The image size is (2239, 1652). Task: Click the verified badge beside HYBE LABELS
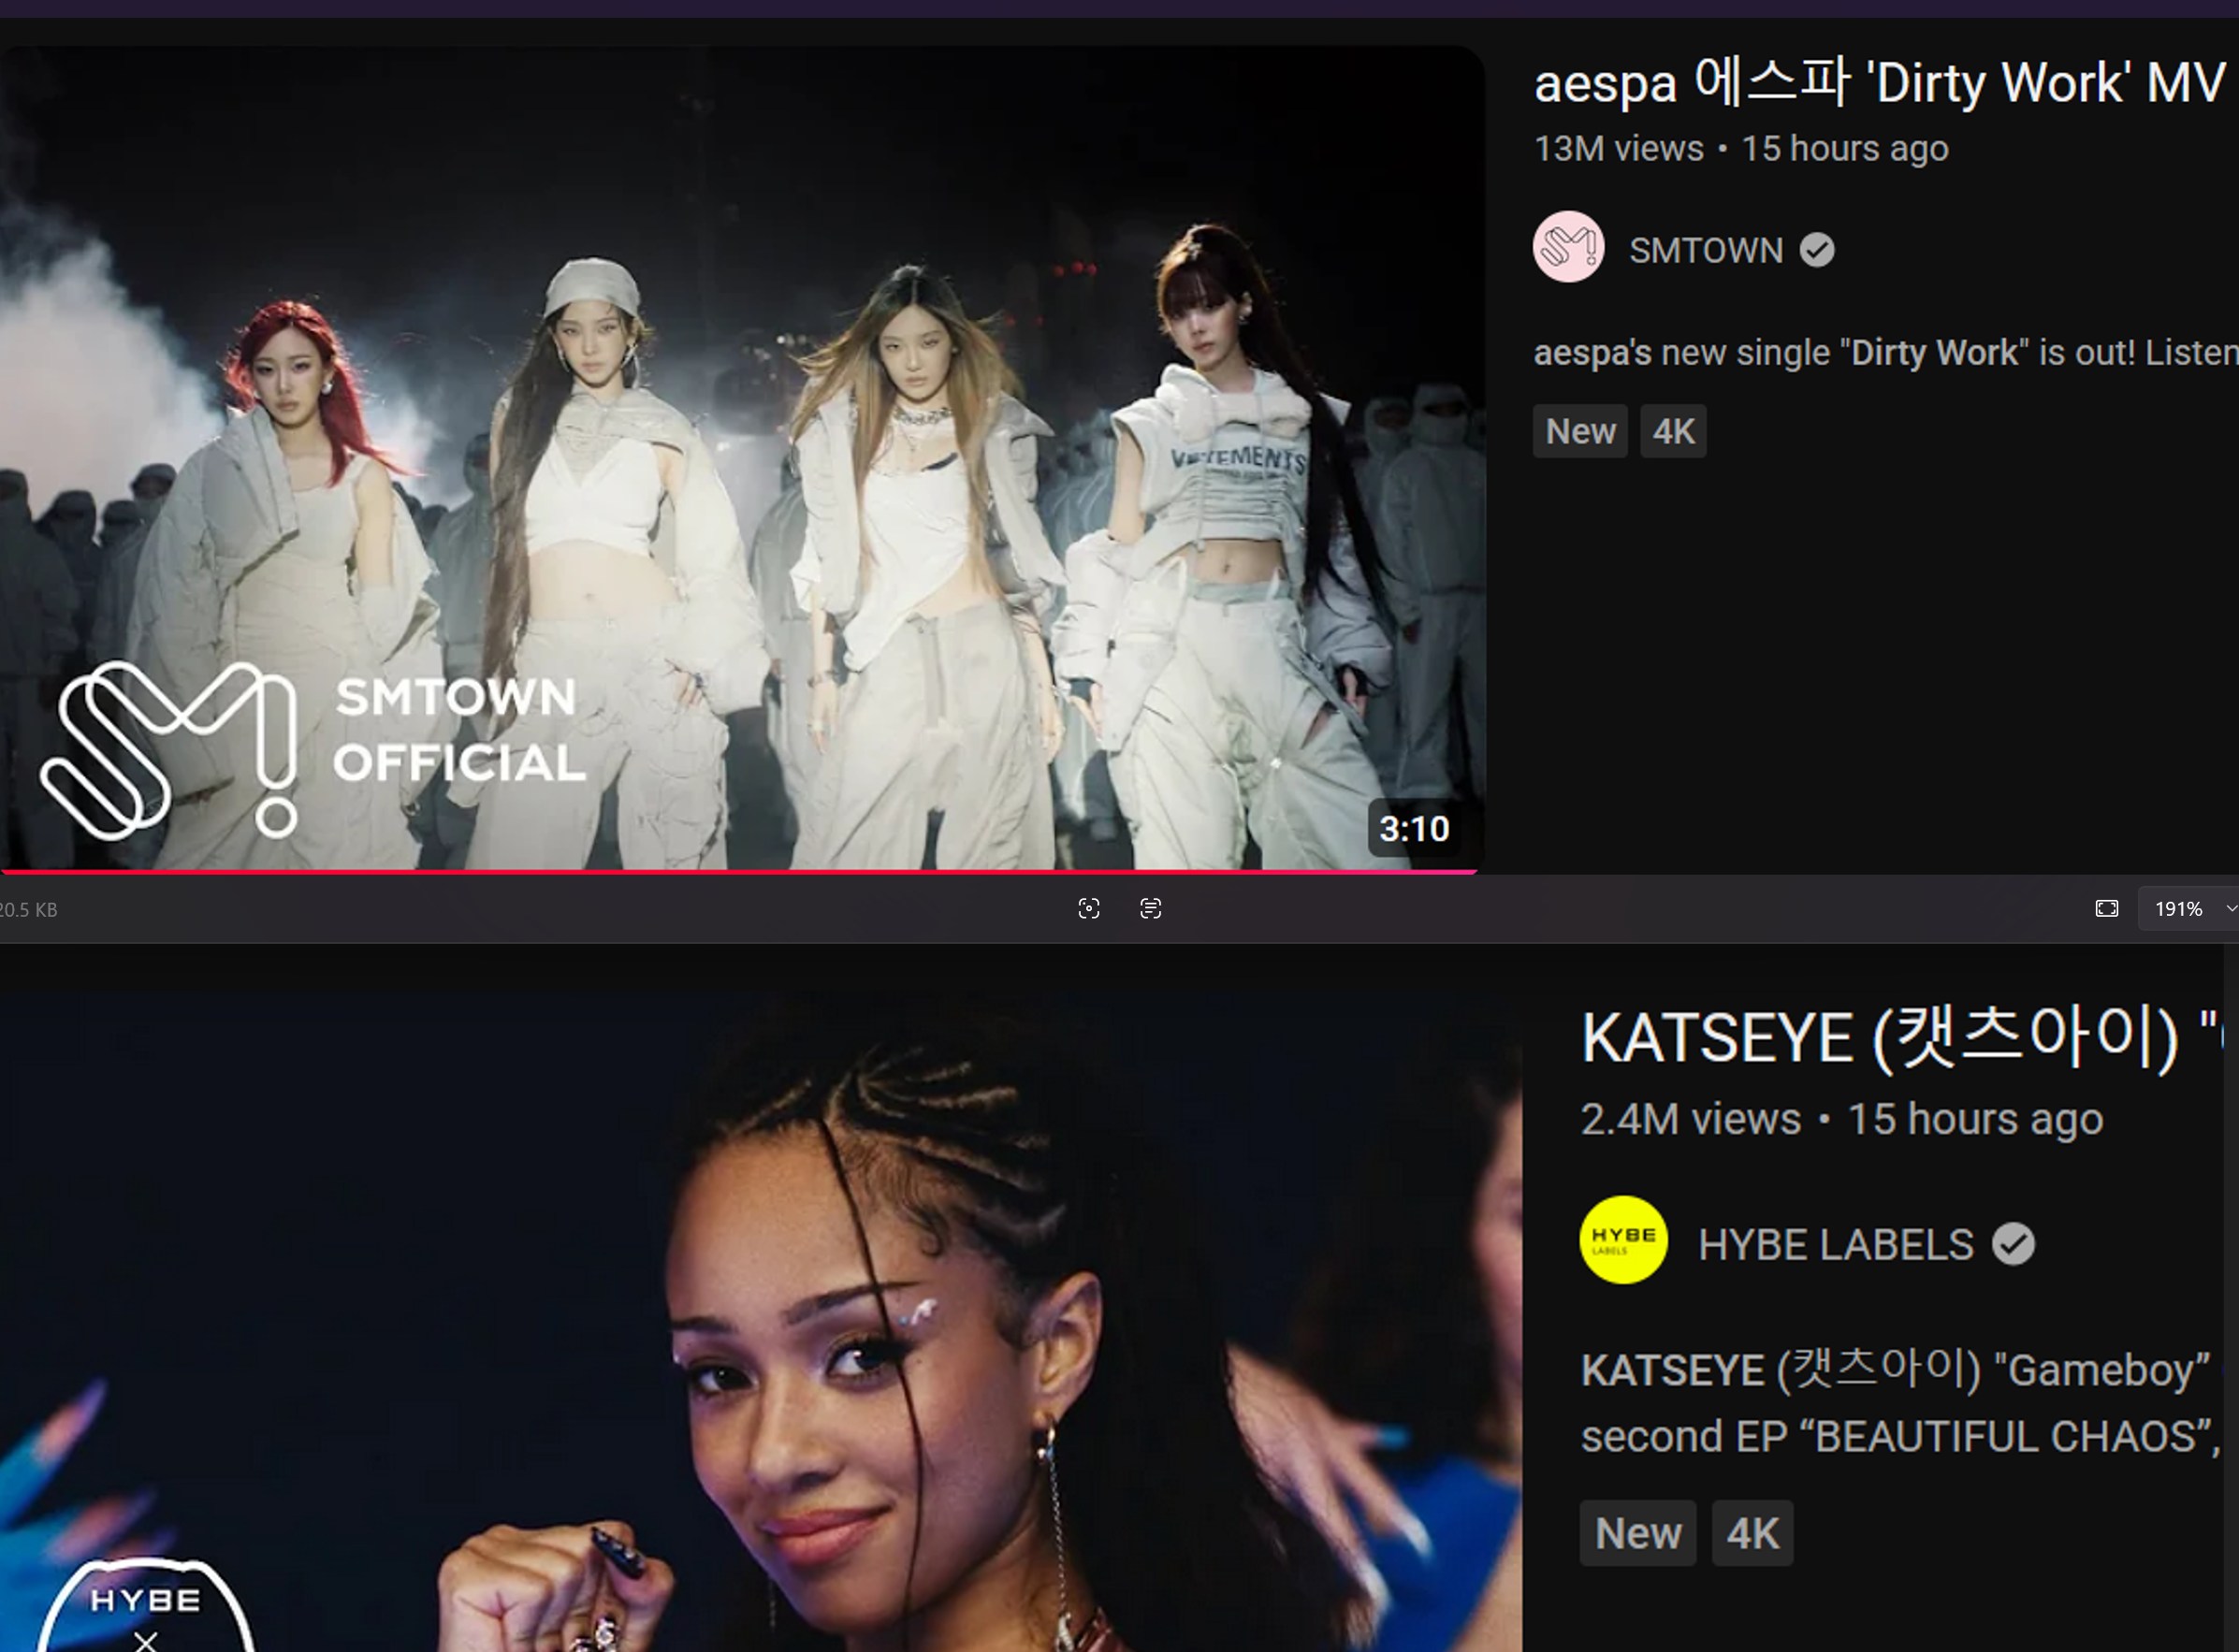click(x=2013, y=1244)
